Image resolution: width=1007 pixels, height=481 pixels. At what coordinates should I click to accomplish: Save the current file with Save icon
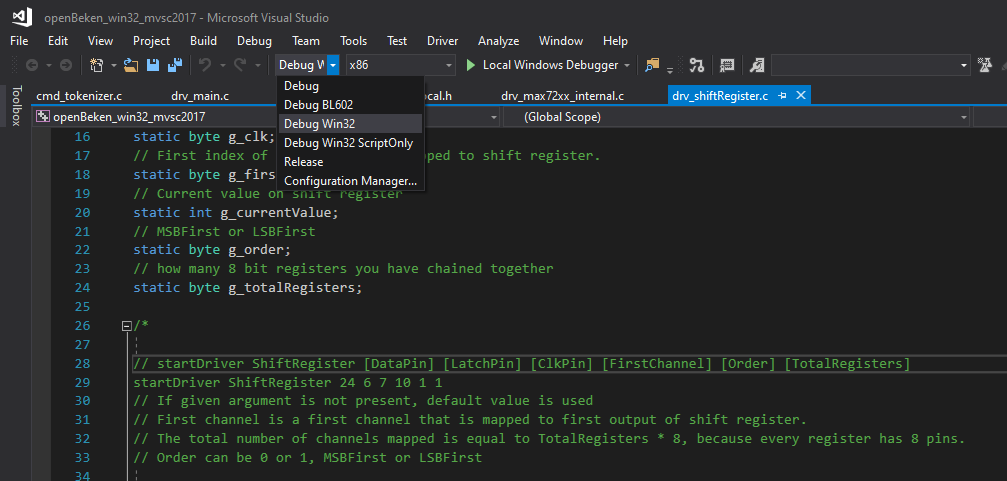point(153,65)
